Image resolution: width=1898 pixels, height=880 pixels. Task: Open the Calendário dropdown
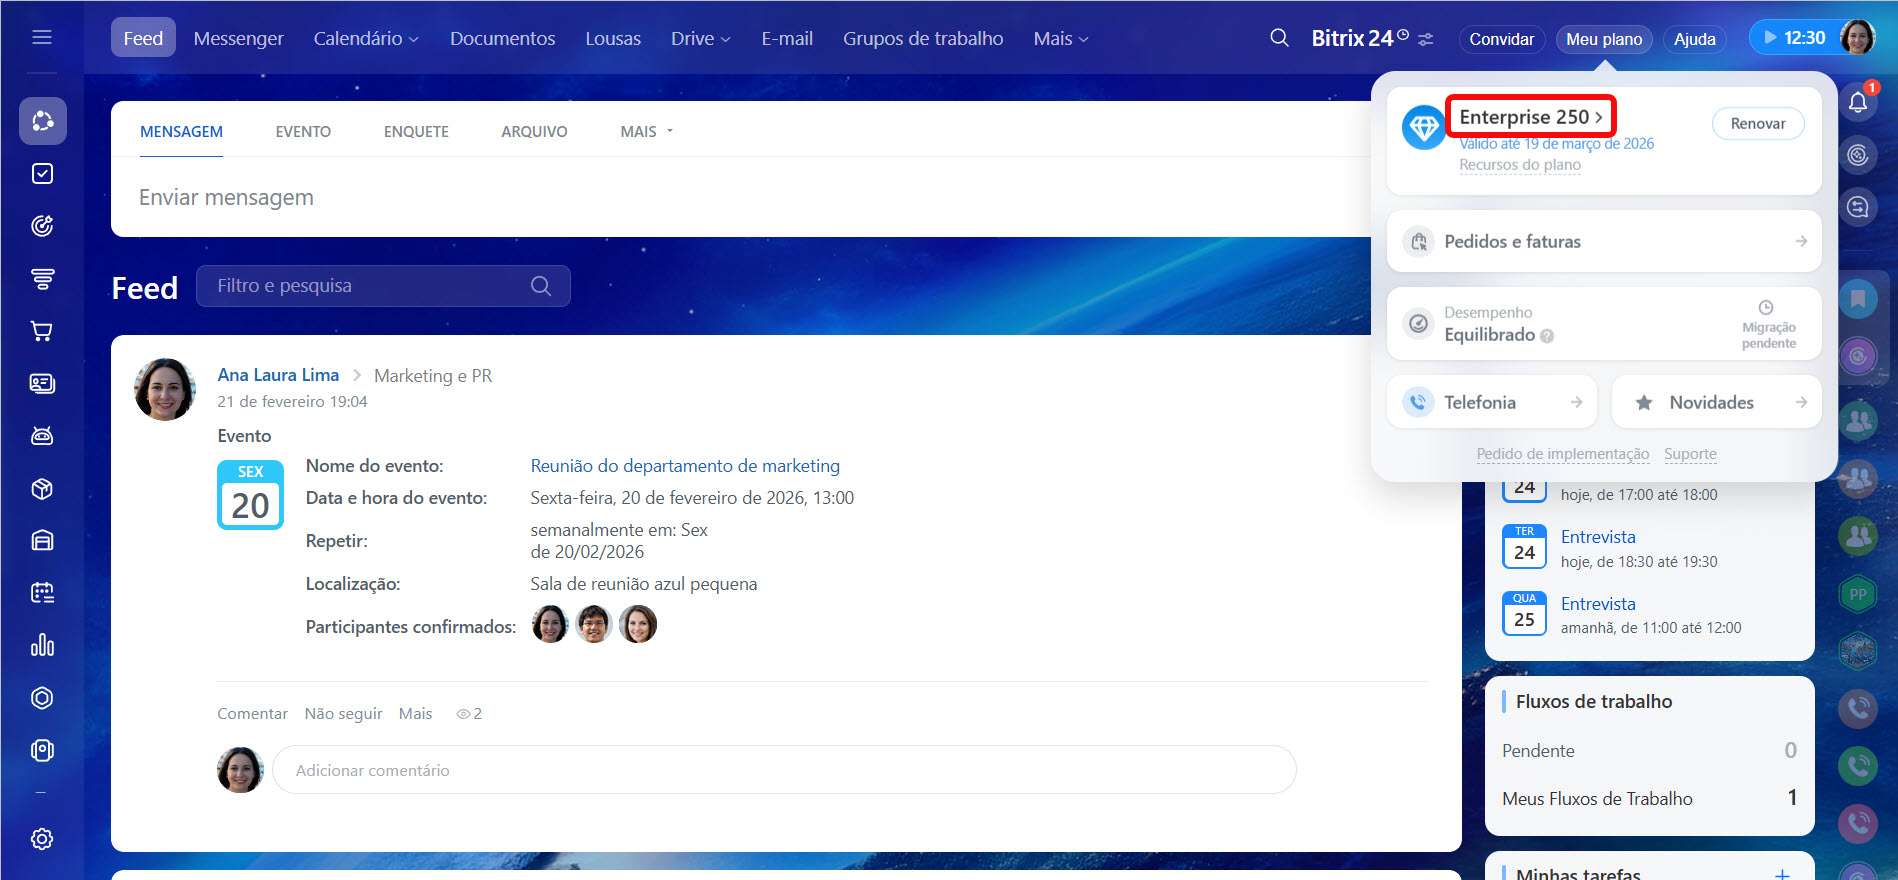365,38
